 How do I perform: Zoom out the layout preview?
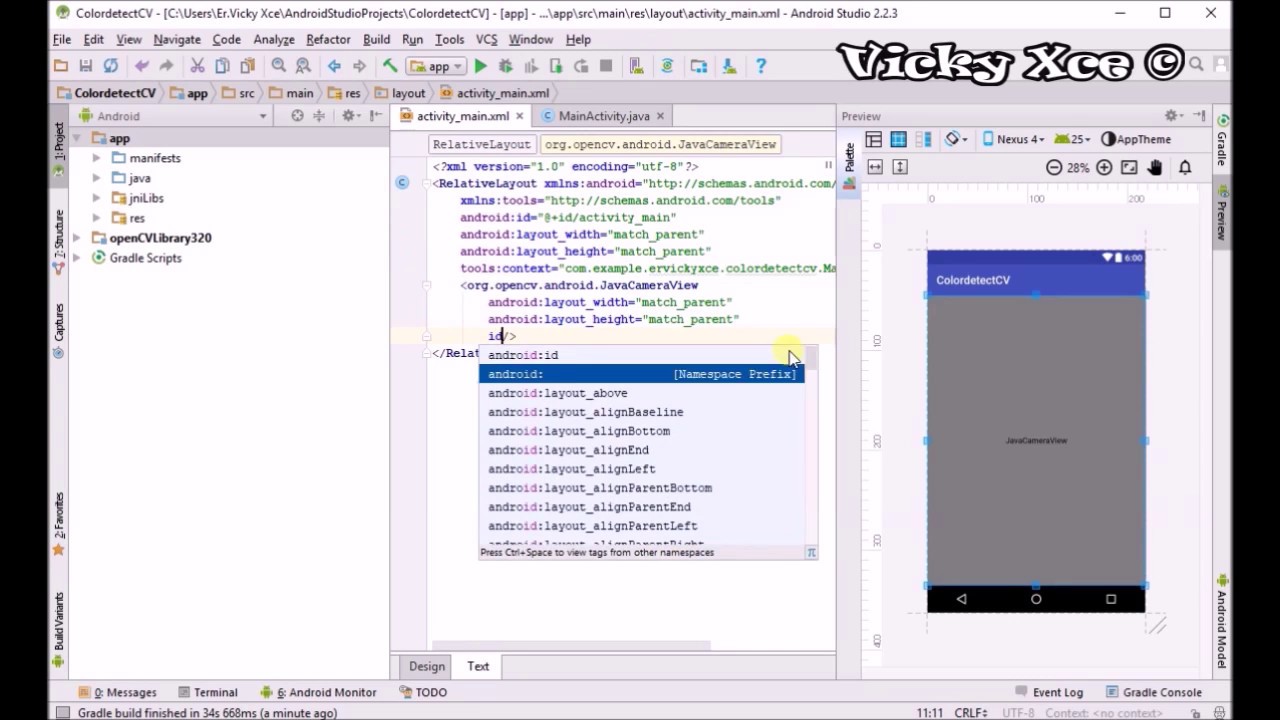(1054, 168)
